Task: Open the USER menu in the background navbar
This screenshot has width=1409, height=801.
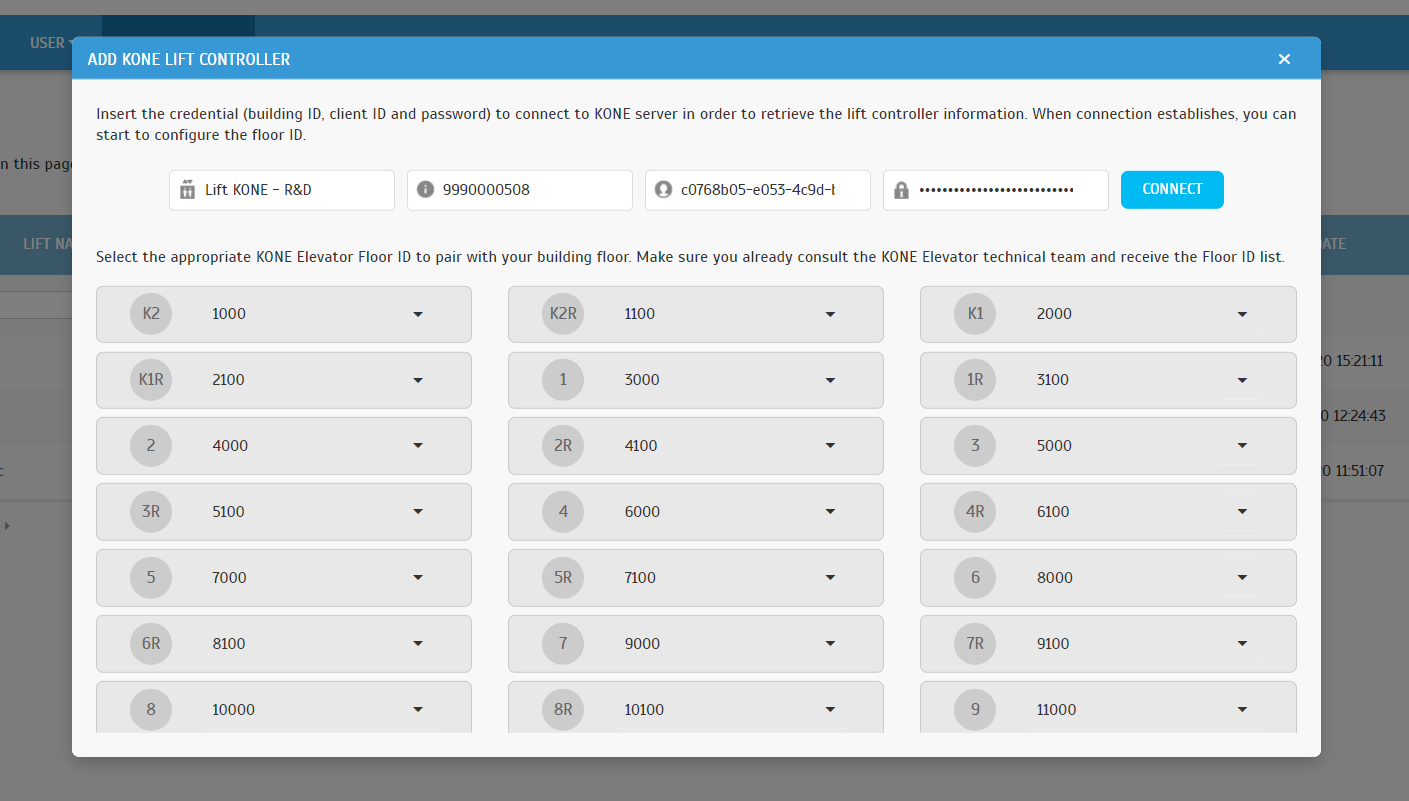Action: (x=51, y=43)
